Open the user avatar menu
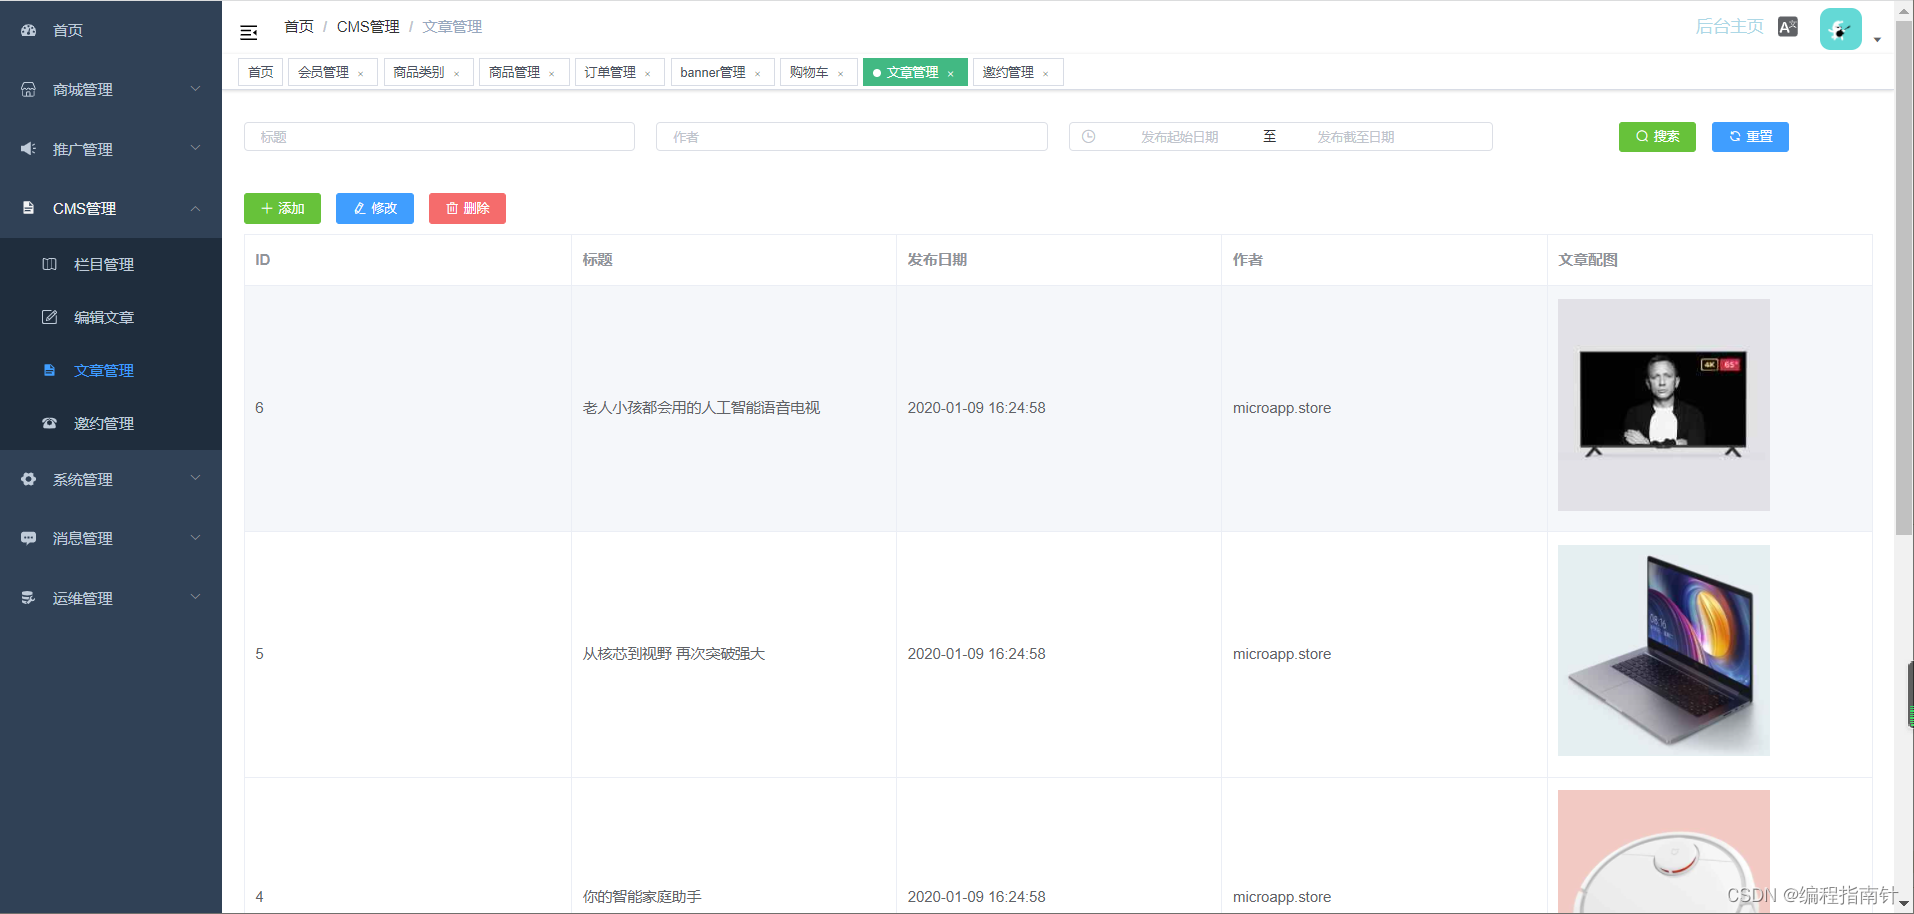This screenshot has width=1914, height=914. [x=1840, y=29]
